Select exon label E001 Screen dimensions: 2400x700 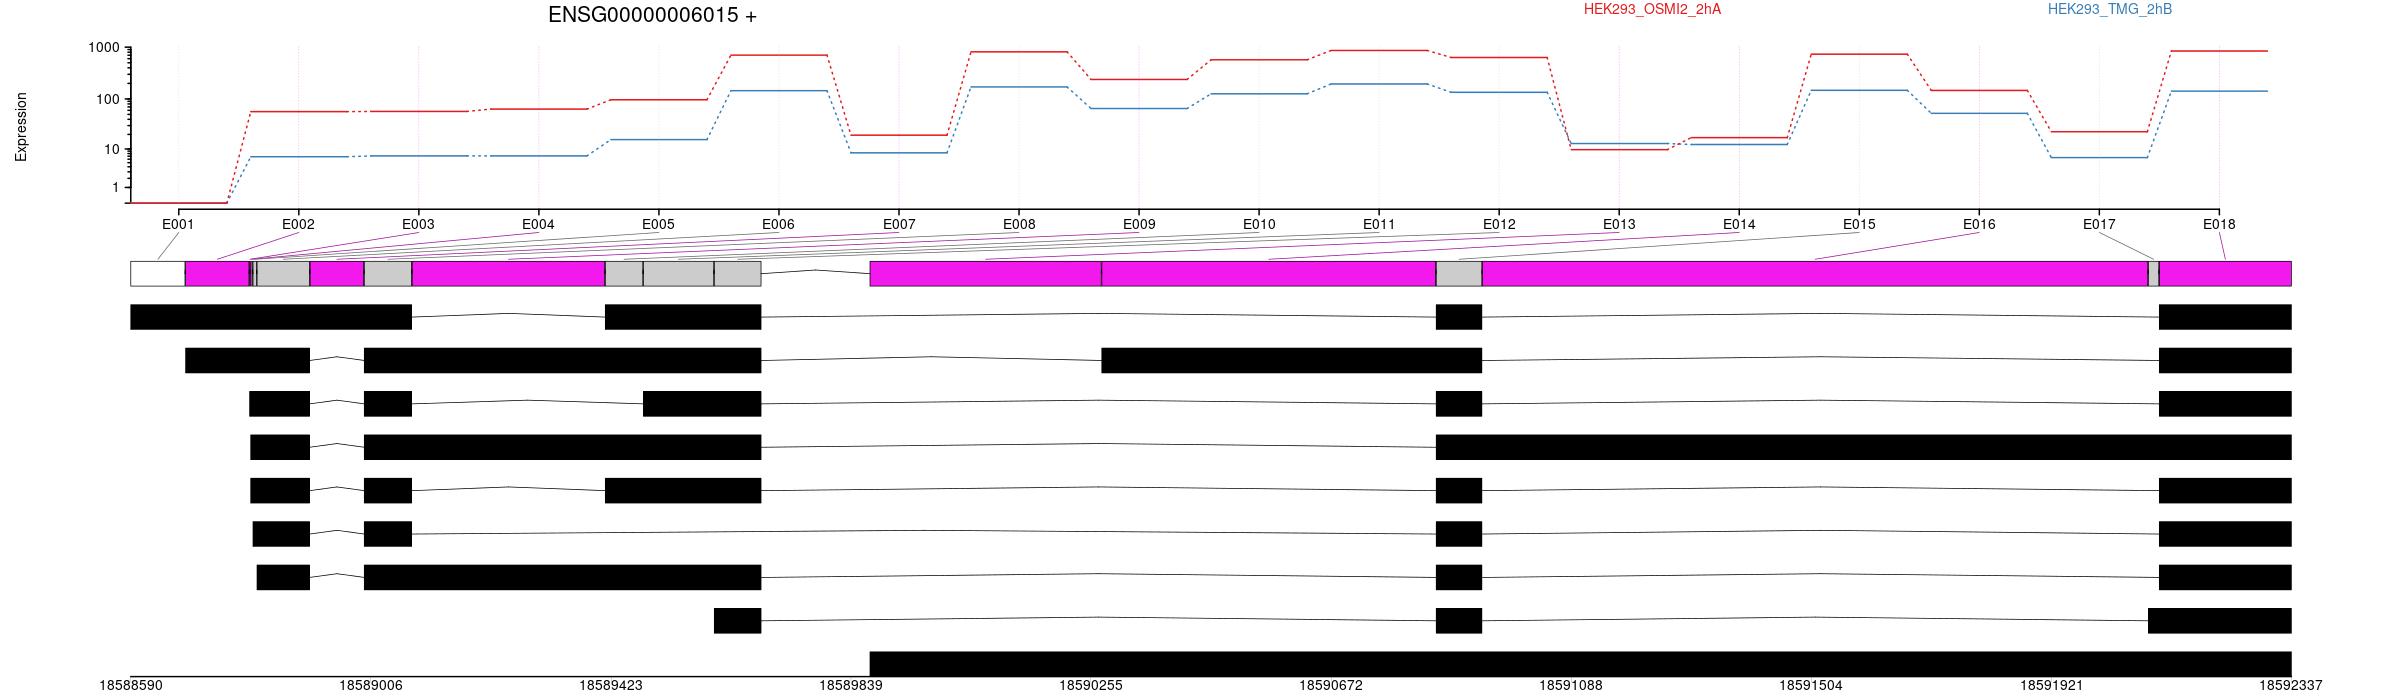(178, 224)
